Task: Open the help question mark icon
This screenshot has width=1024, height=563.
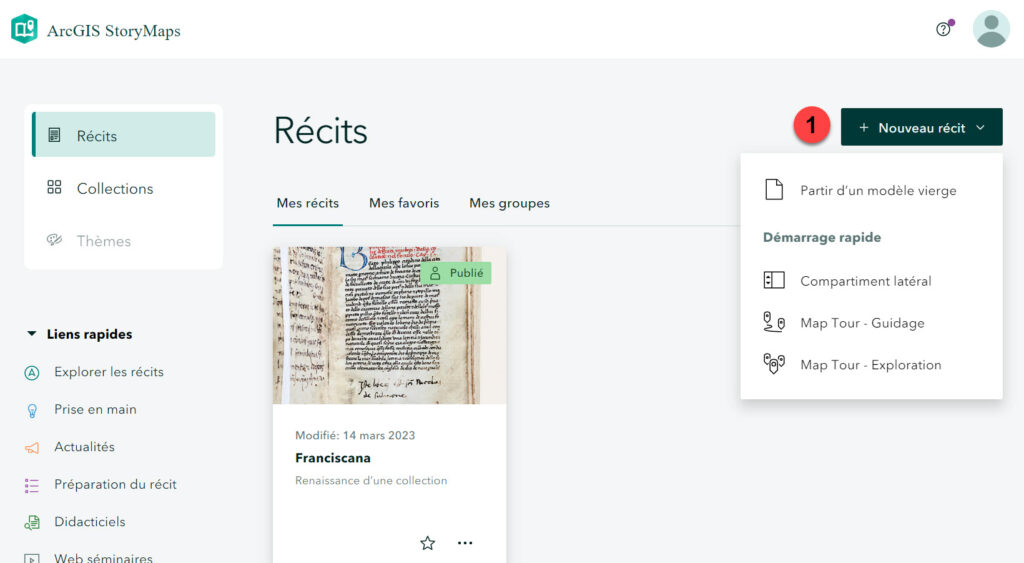Action: (x=943, y=29)
